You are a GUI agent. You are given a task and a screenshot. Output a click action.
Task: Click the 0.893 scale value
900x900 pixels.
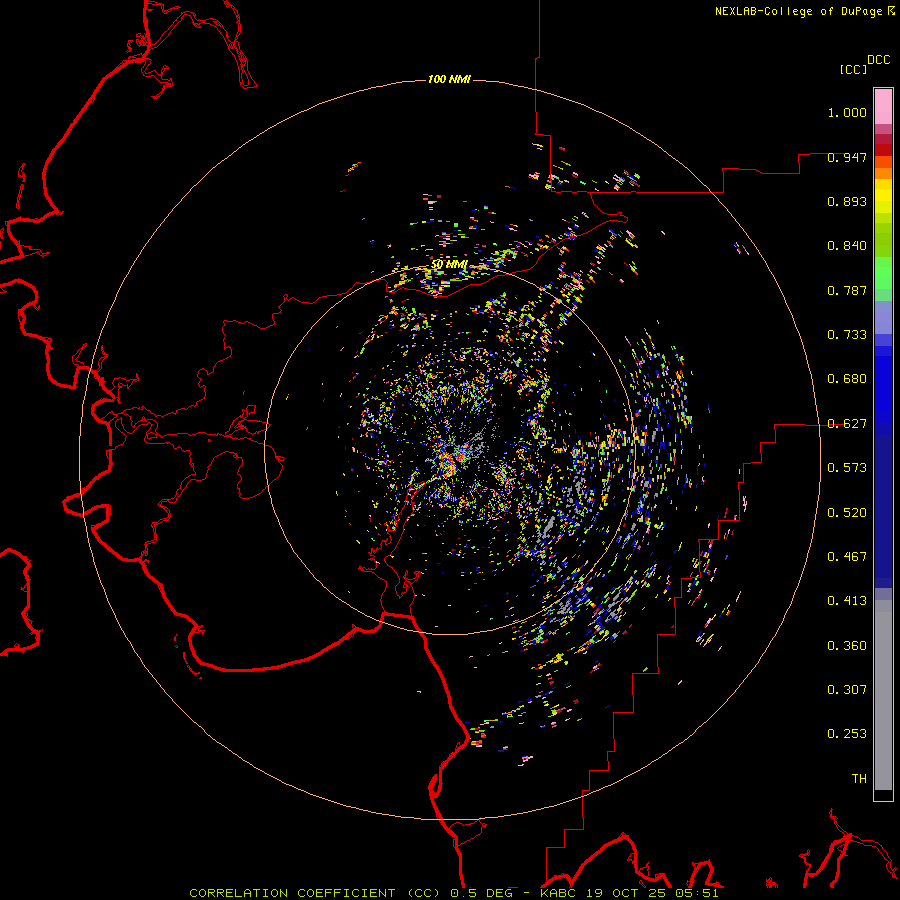click(847, 201)
